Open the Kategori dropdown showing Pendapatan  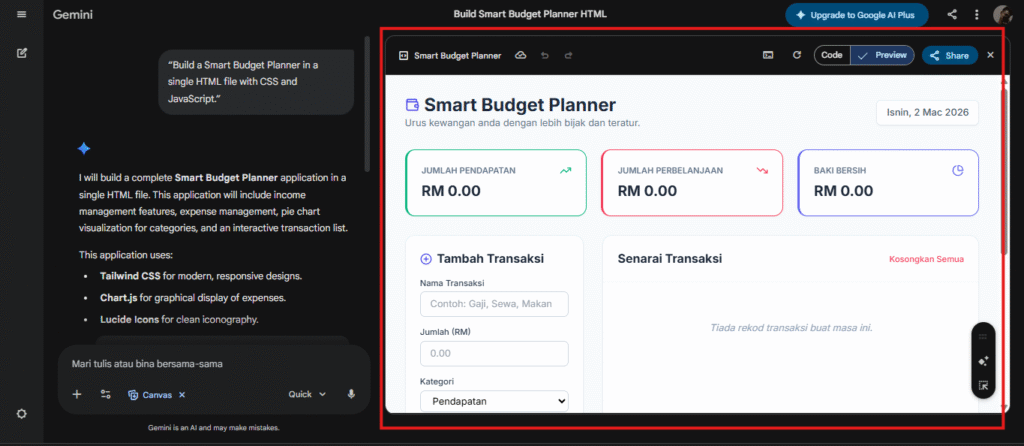click(x=494, y=401)
